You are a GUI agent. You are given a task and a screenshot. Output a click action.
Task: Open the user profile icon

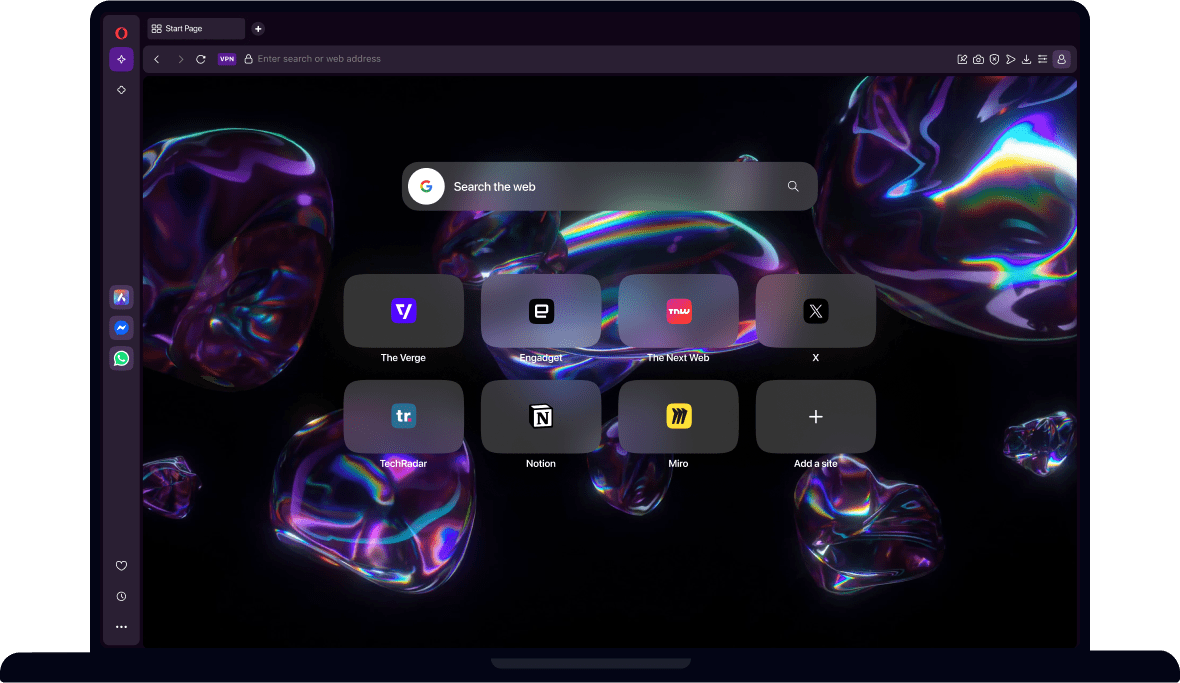1061,59
